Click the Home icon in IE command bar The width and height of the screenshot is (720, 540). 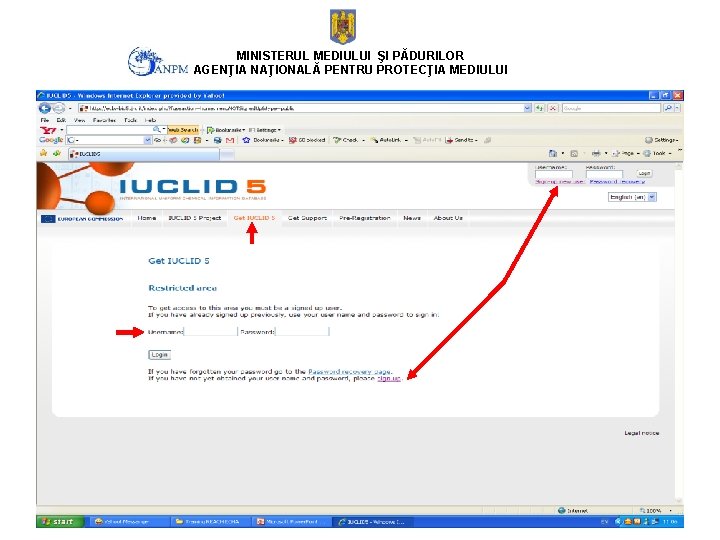(553, 153)
